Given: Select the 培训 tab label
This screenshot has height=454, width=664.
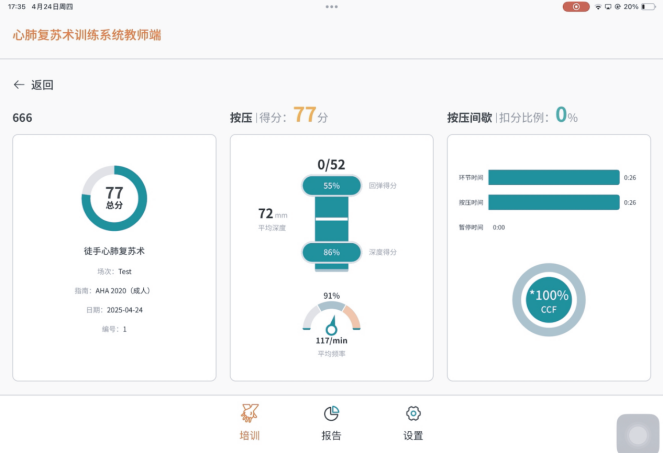Looking at the screenshot, I should 249,435.
